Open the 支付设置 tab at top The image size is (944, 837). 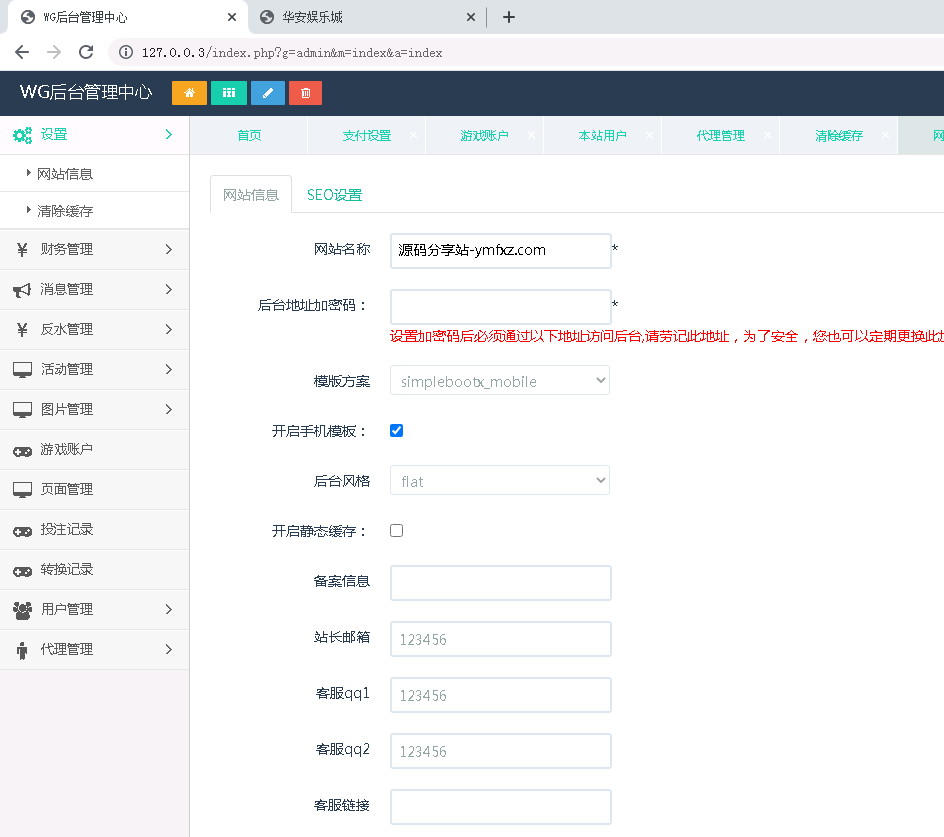[x=364, y=135]
